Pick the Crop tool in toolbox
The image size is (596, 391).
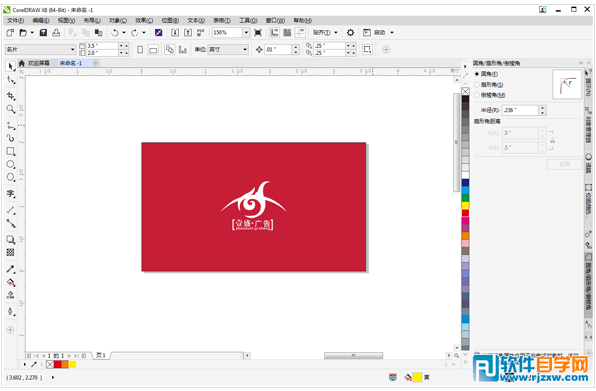pyautogui.click(x=11, y=96)
